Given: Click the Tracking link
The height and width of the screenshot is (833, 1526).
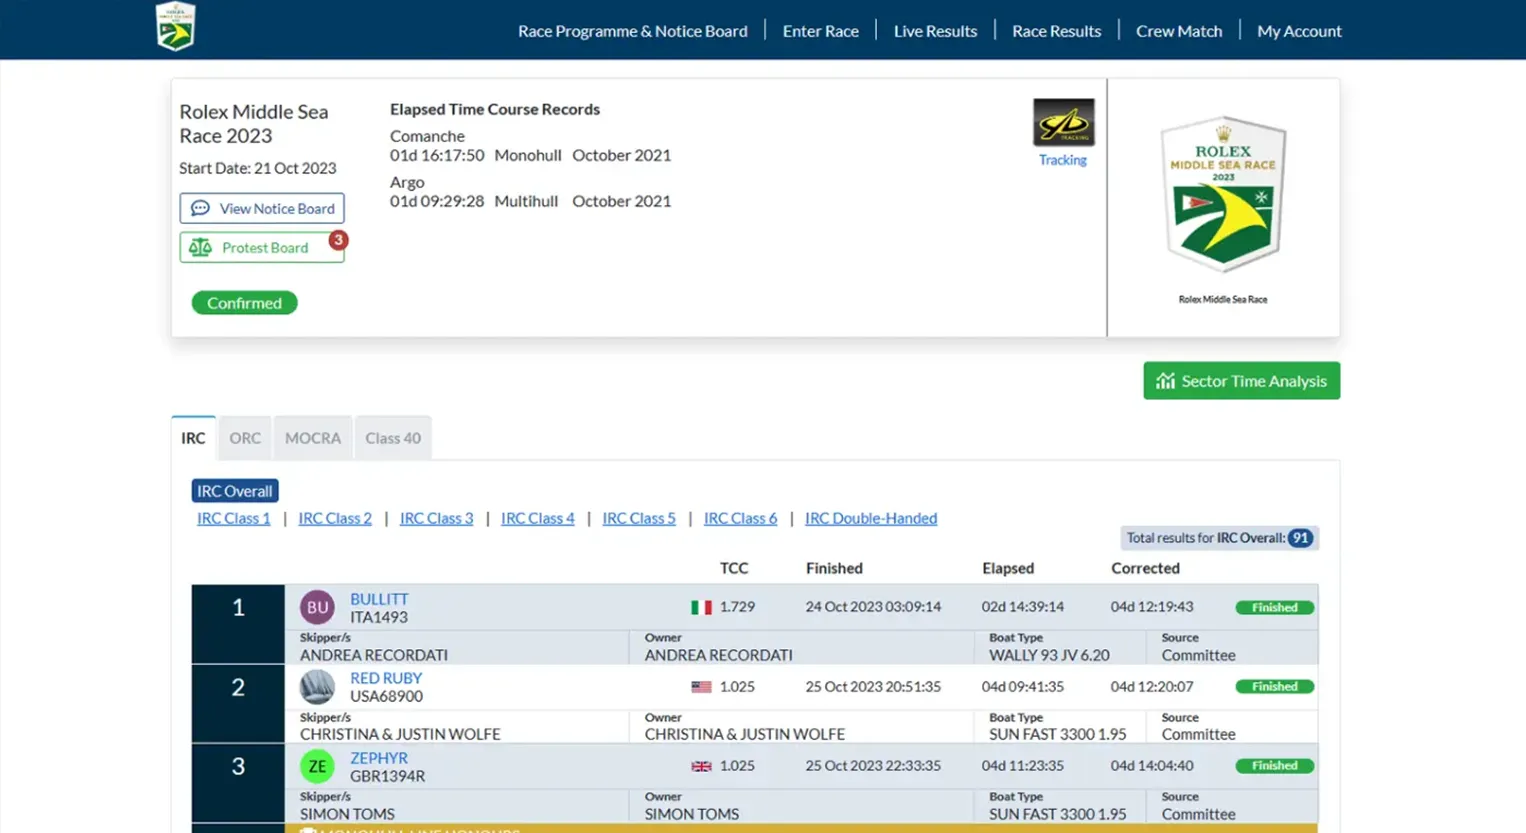Looking at the screenshot, I should coord(1062,160).
